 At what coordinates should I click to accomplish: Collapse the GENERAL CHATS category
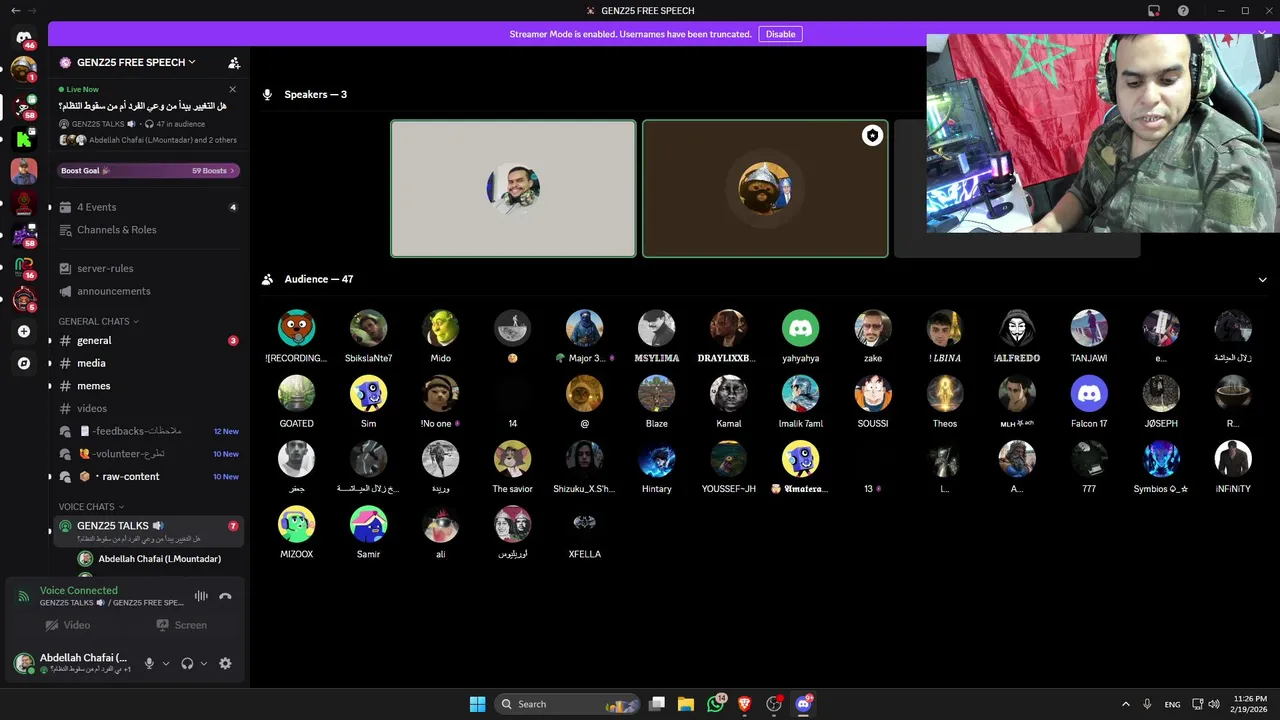[x=98, y=321]
